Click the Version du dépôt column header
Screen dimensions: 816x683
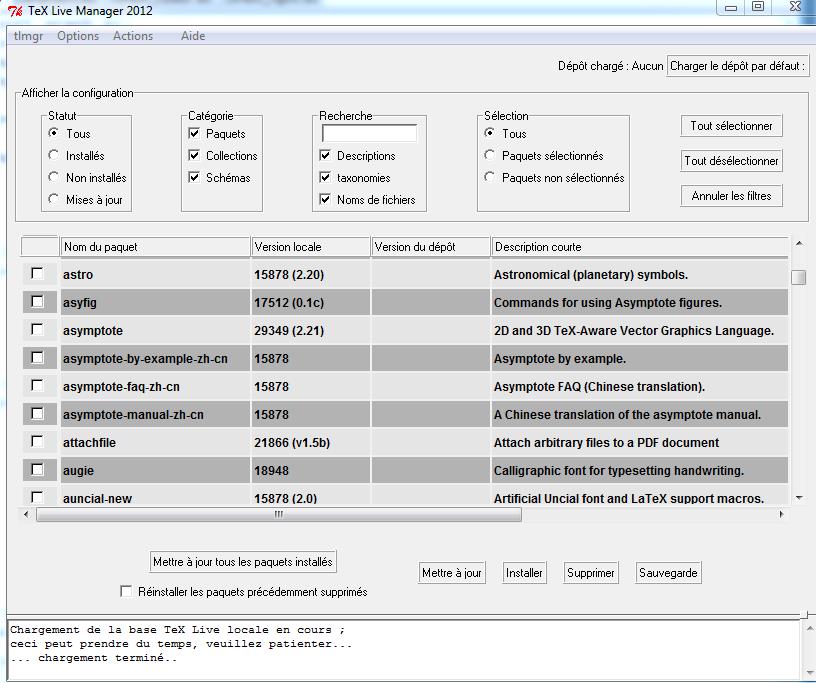coord(431,247)
